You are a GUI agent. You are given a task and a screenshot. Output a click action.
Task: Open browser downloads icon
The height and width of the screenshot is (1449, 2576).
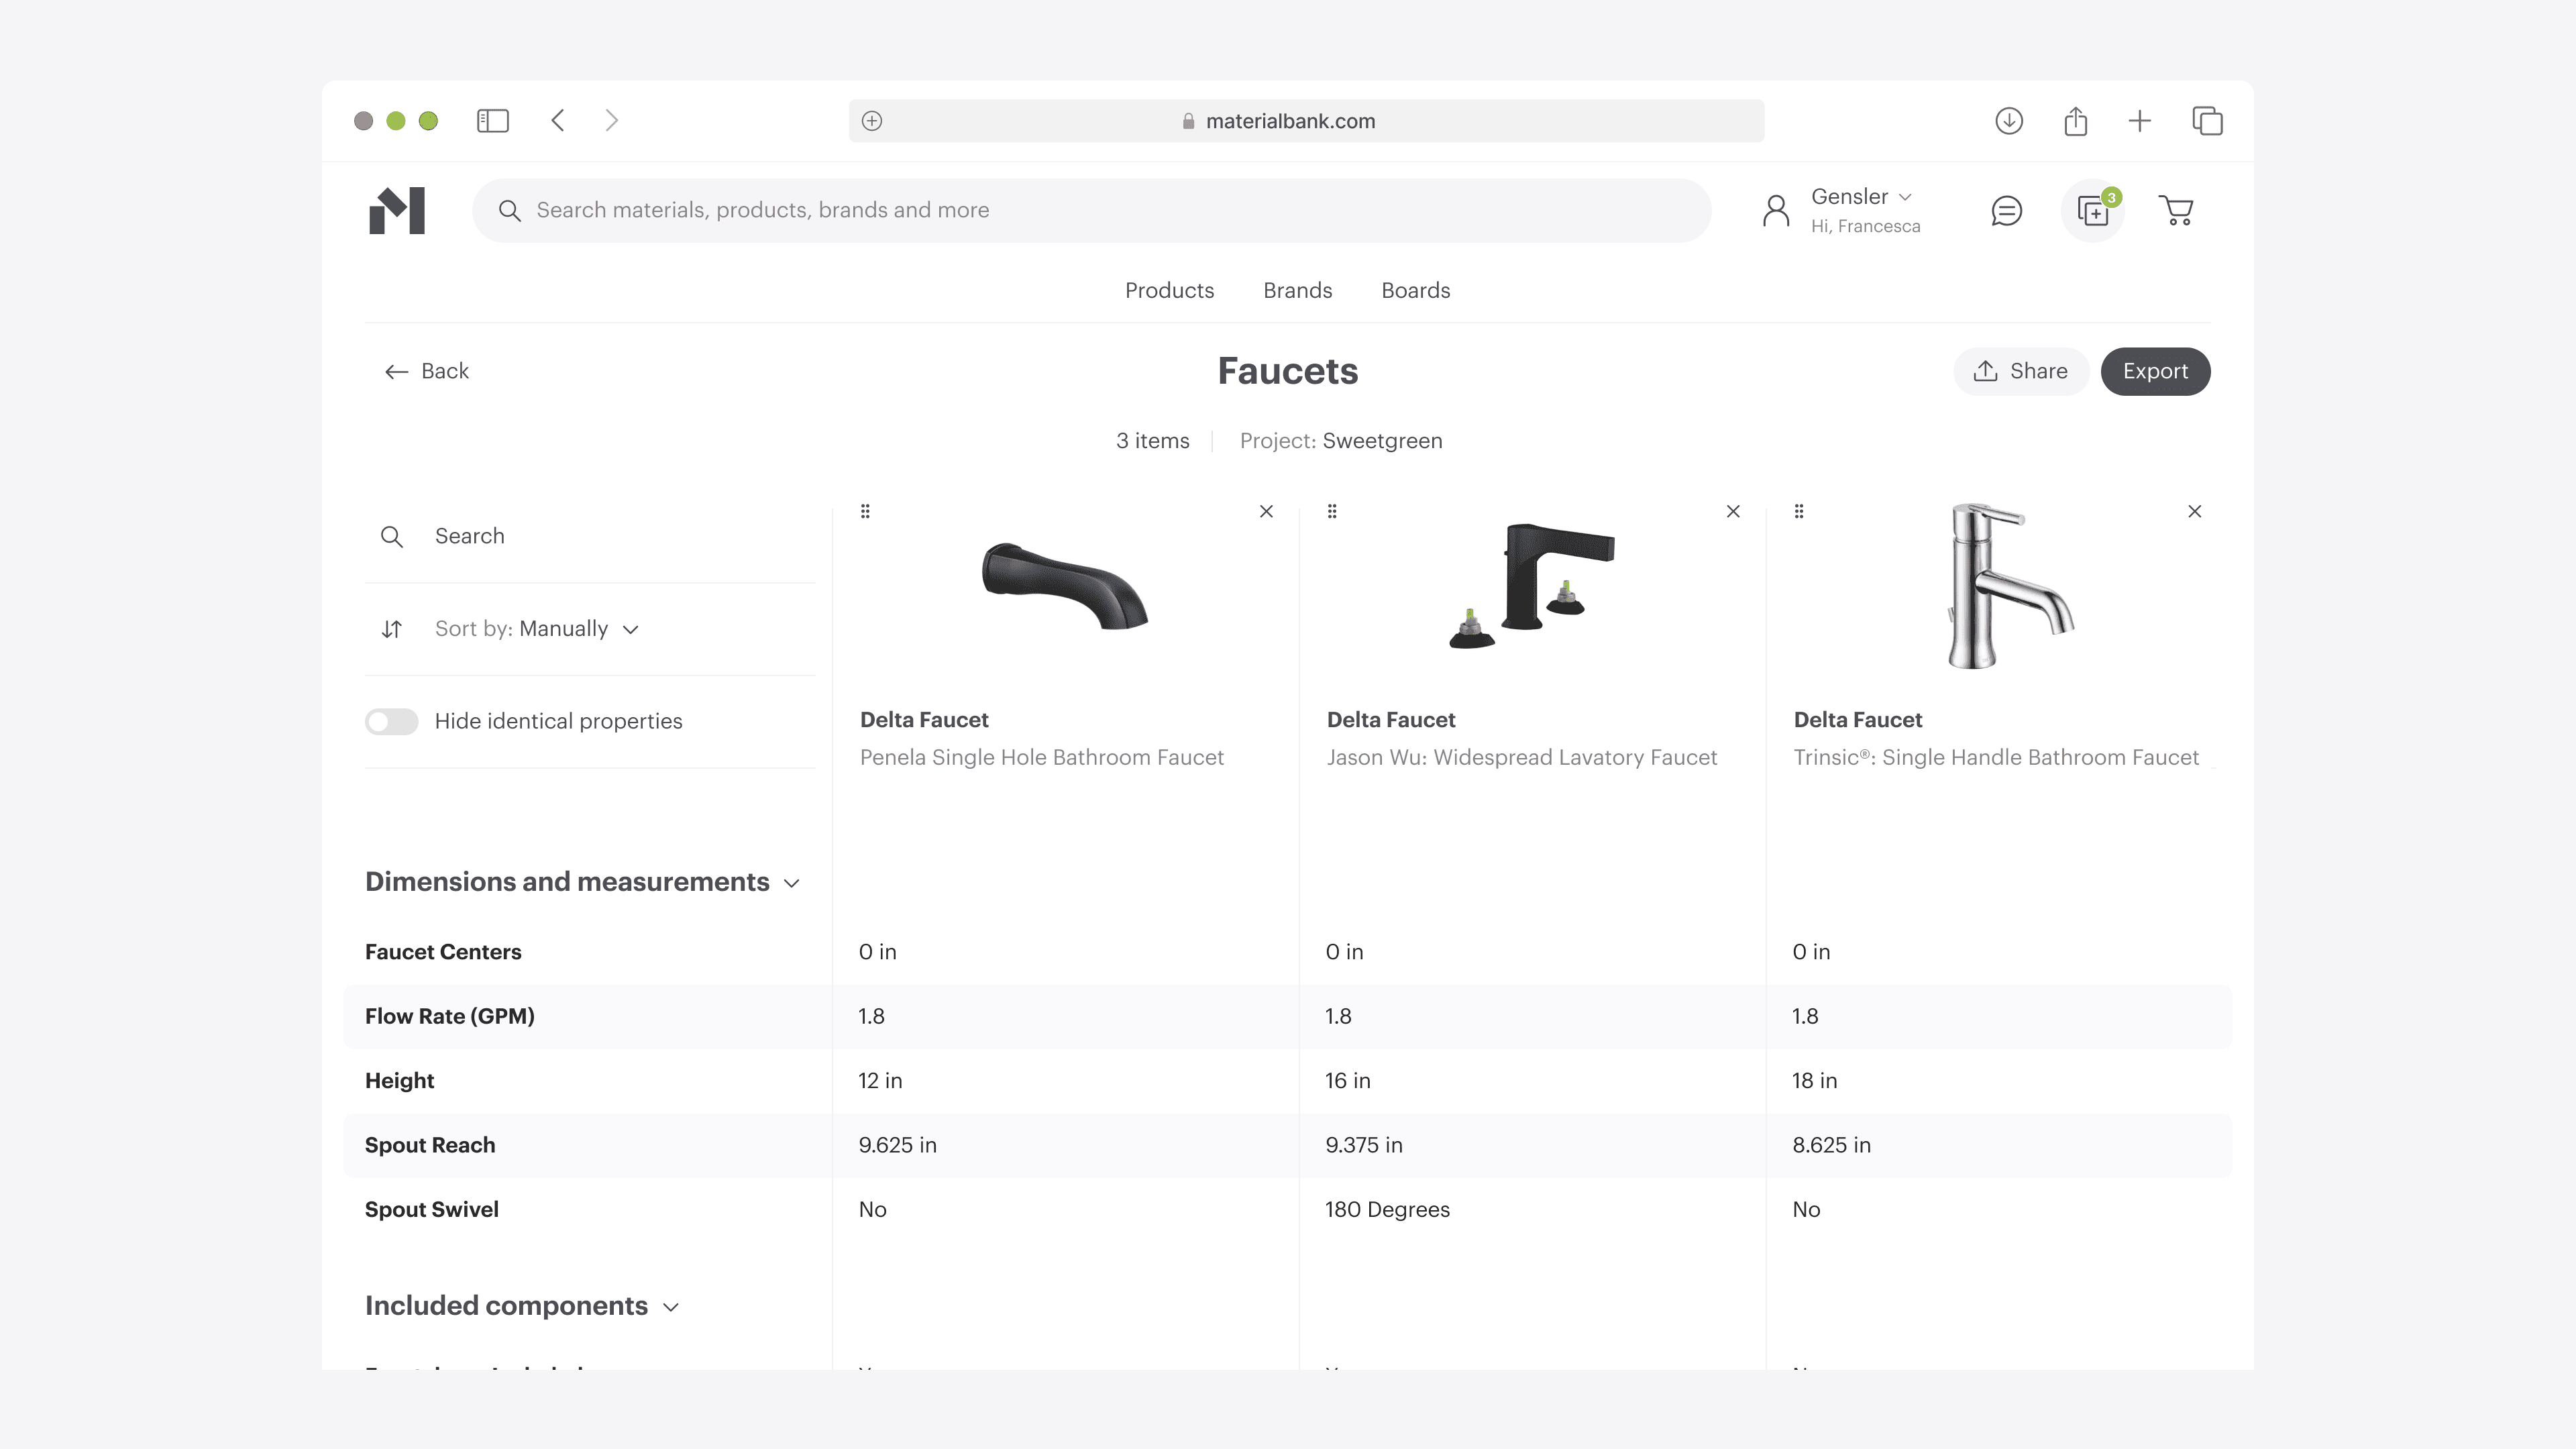2009,121
